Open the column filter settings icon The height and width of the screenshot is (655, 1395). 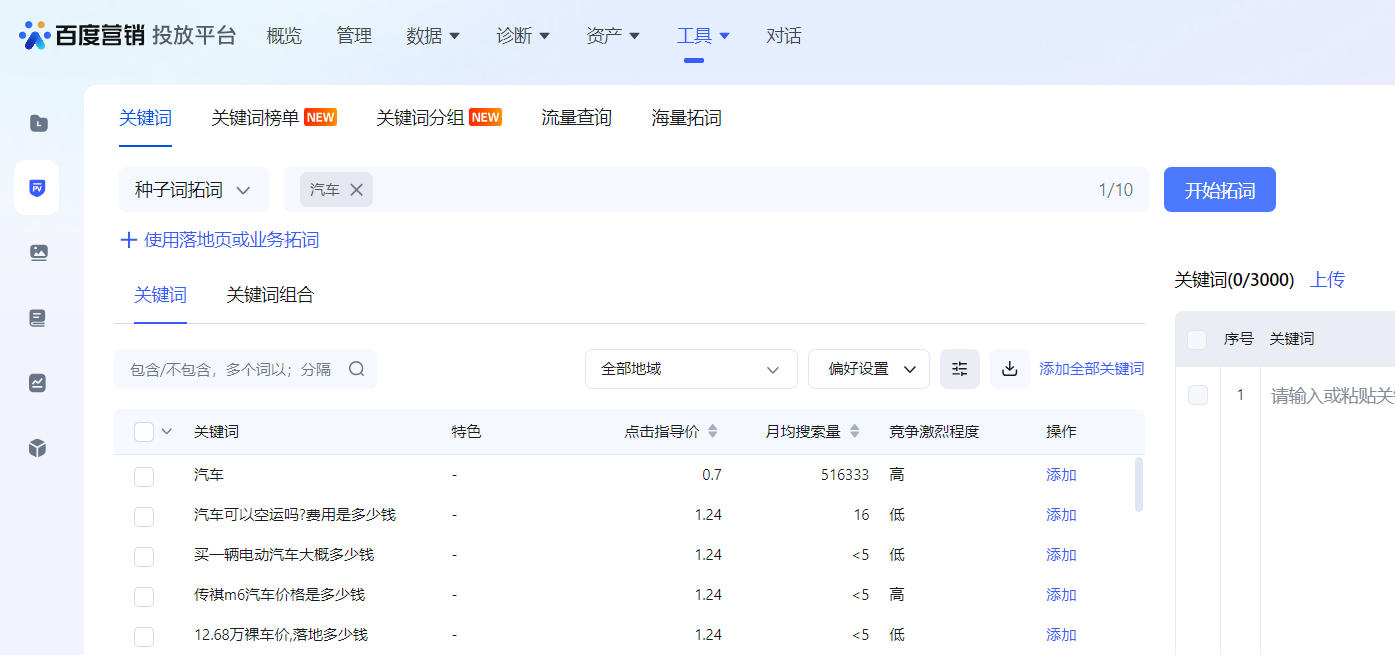tap(959, 369)
